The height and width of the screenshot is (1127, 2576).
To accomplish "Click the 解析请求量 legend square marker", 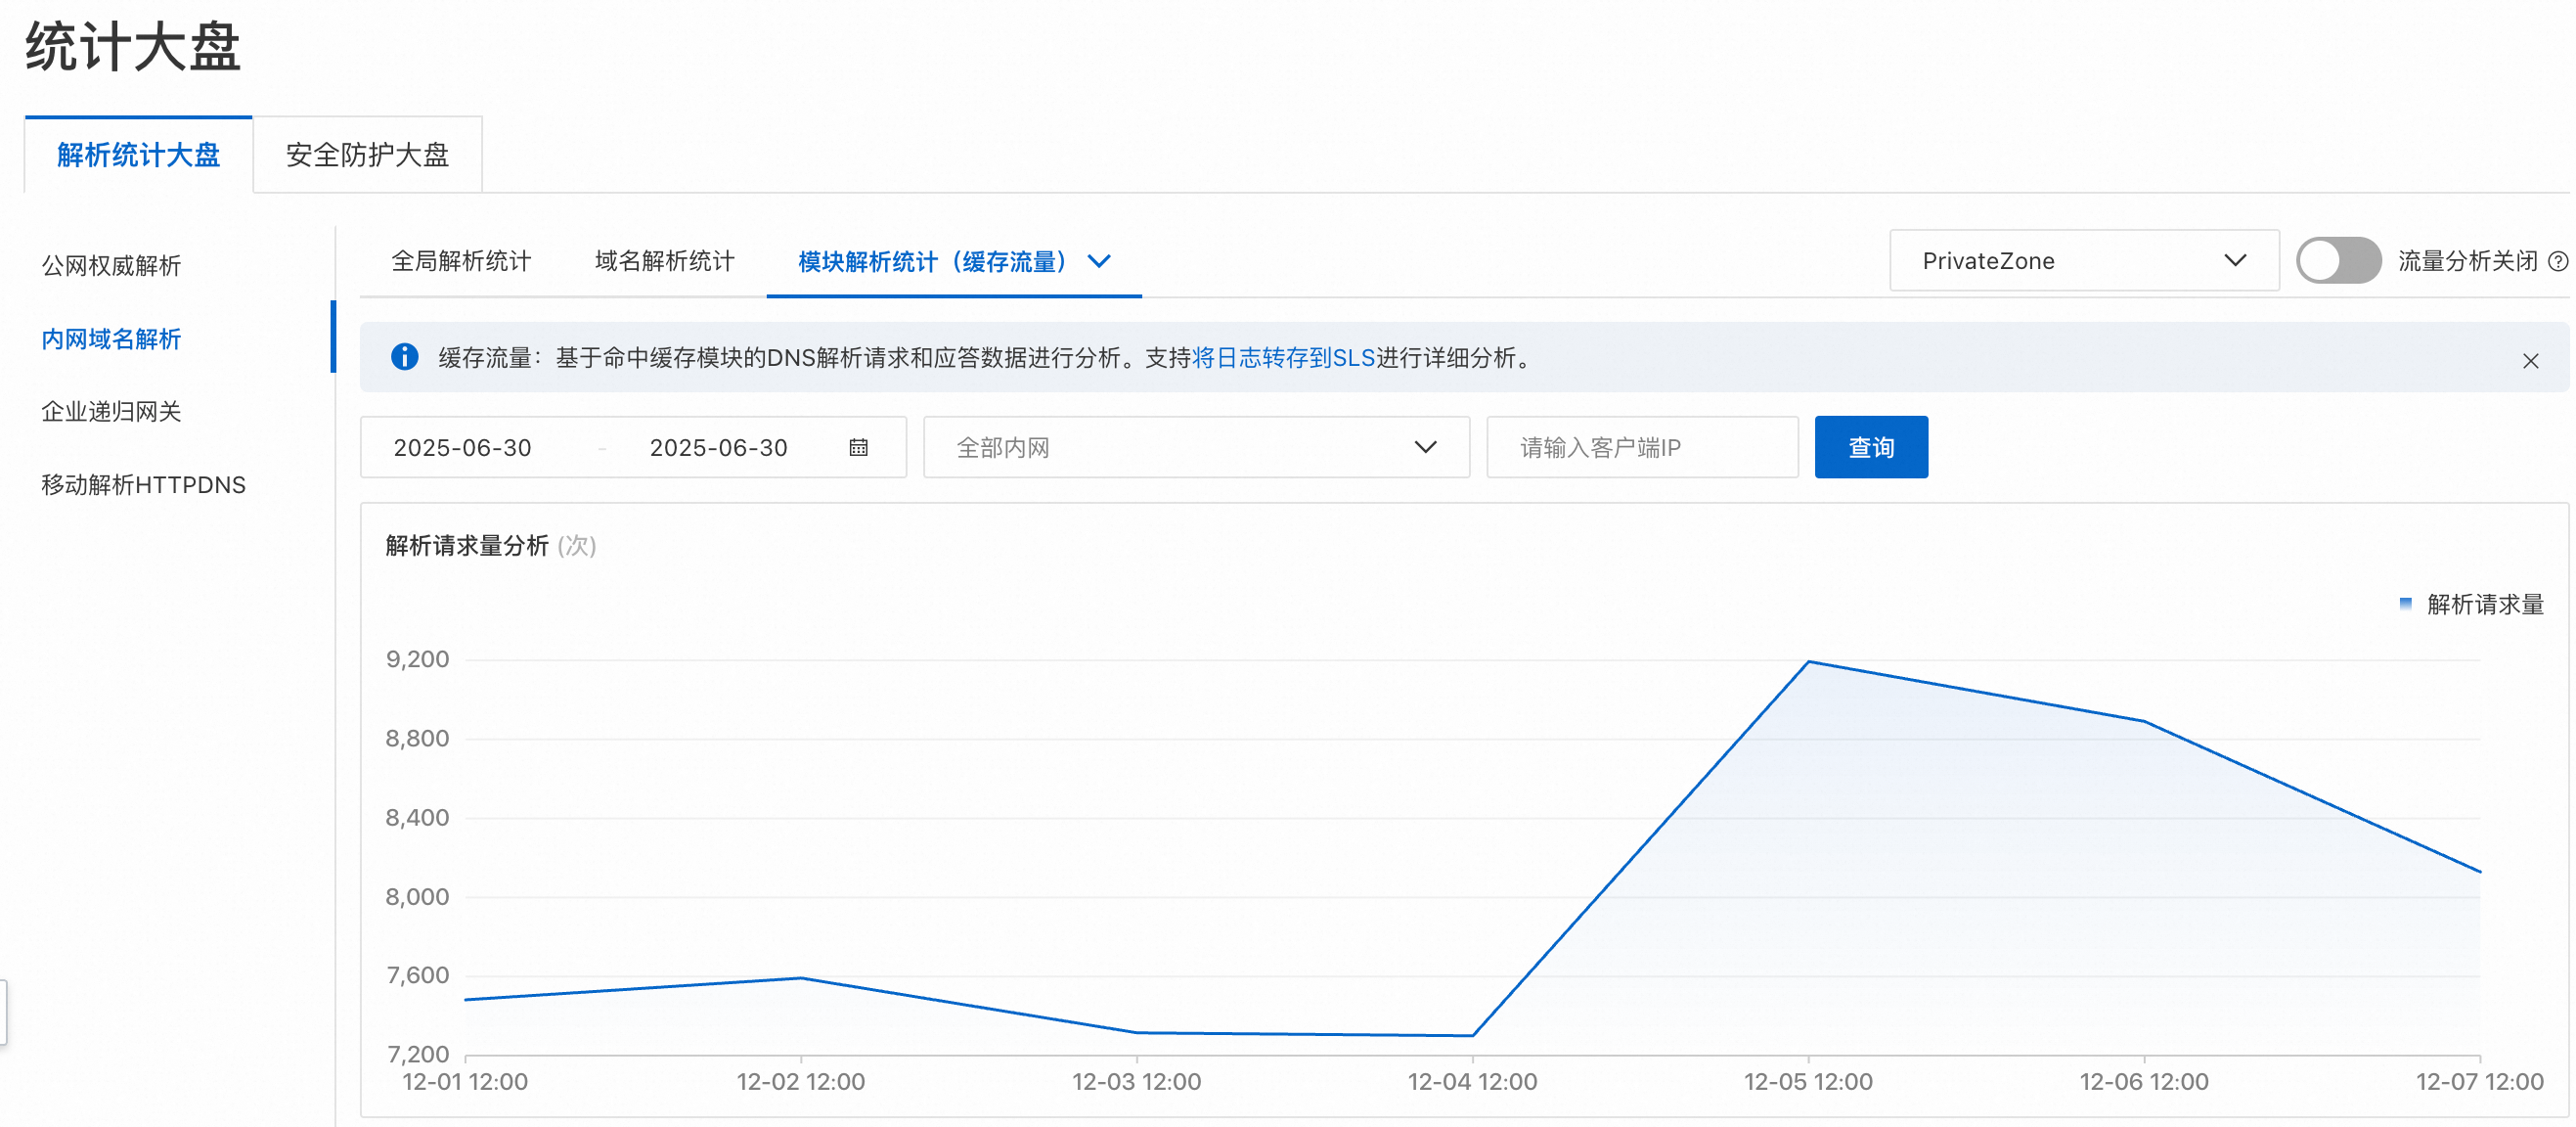I will 2406,603.
